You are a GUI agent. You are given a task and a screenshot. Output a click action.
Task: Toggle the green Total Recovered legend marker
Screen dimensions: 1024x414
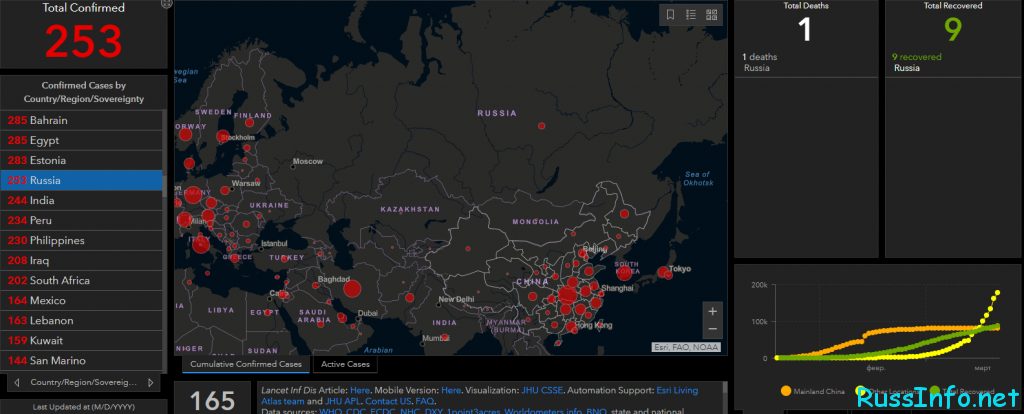(x=935, y=391)
